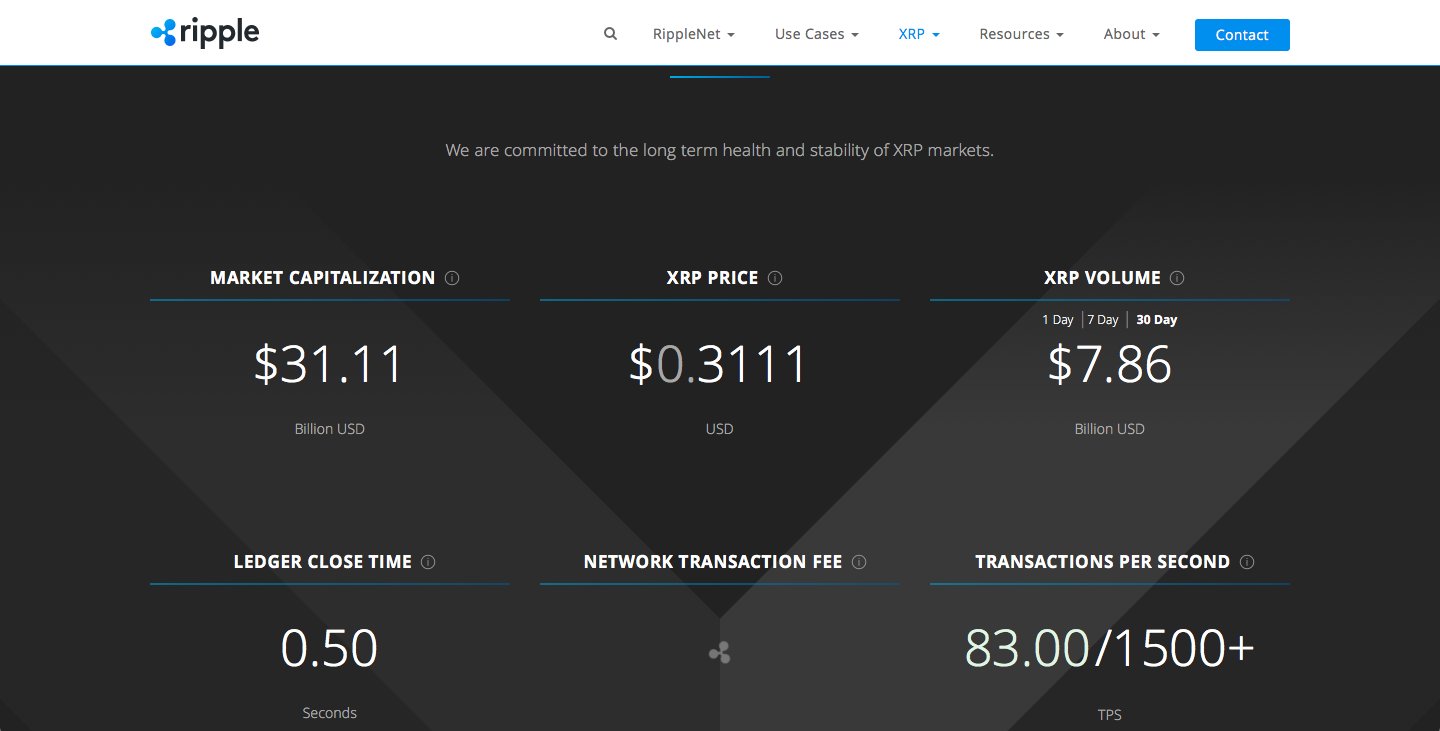Click the TRANSACTIONS PER SECOND heading

(1102, 562)
